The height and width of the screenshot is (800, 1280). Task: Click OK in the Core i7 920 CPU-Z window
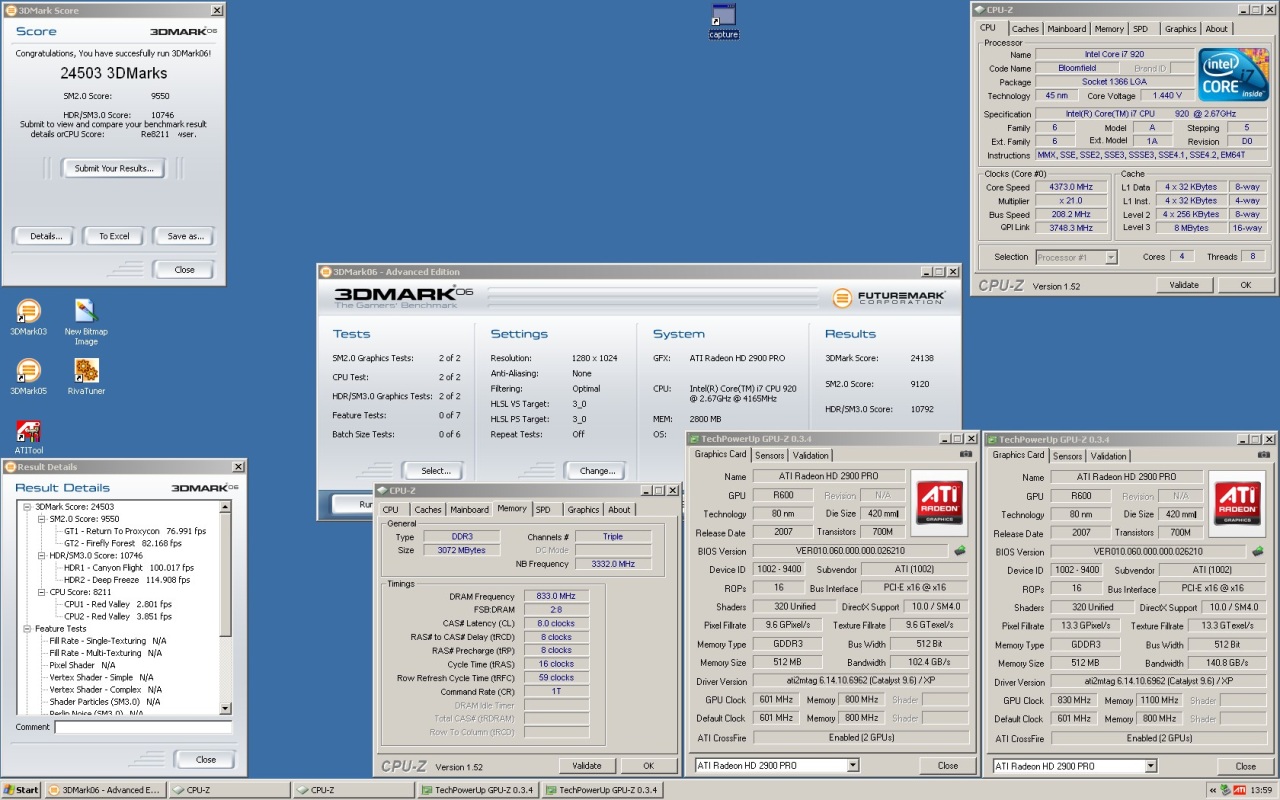(x=1245, y=285)
